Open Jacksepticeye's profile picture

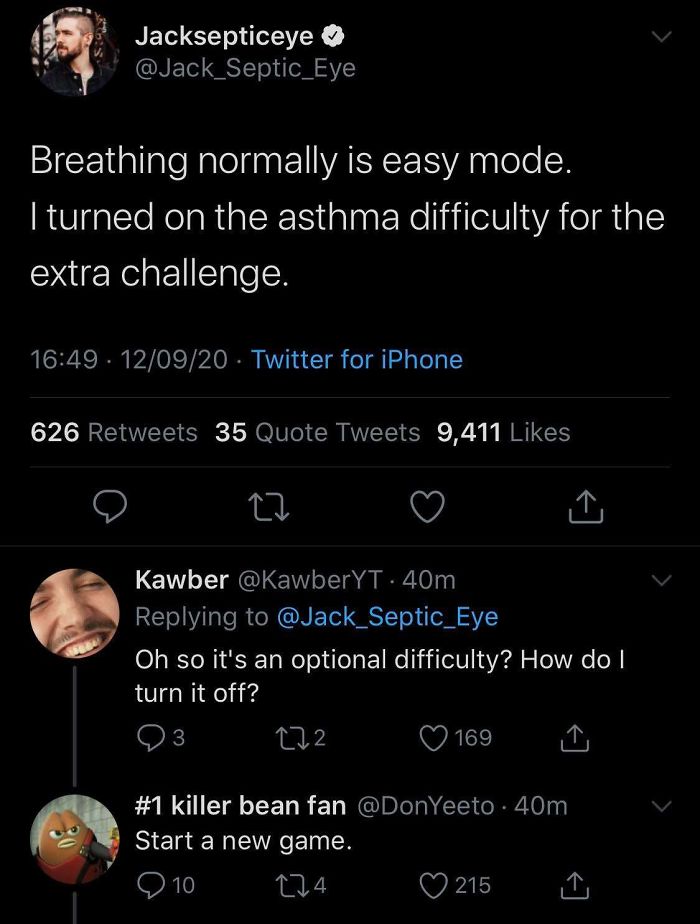73,52
